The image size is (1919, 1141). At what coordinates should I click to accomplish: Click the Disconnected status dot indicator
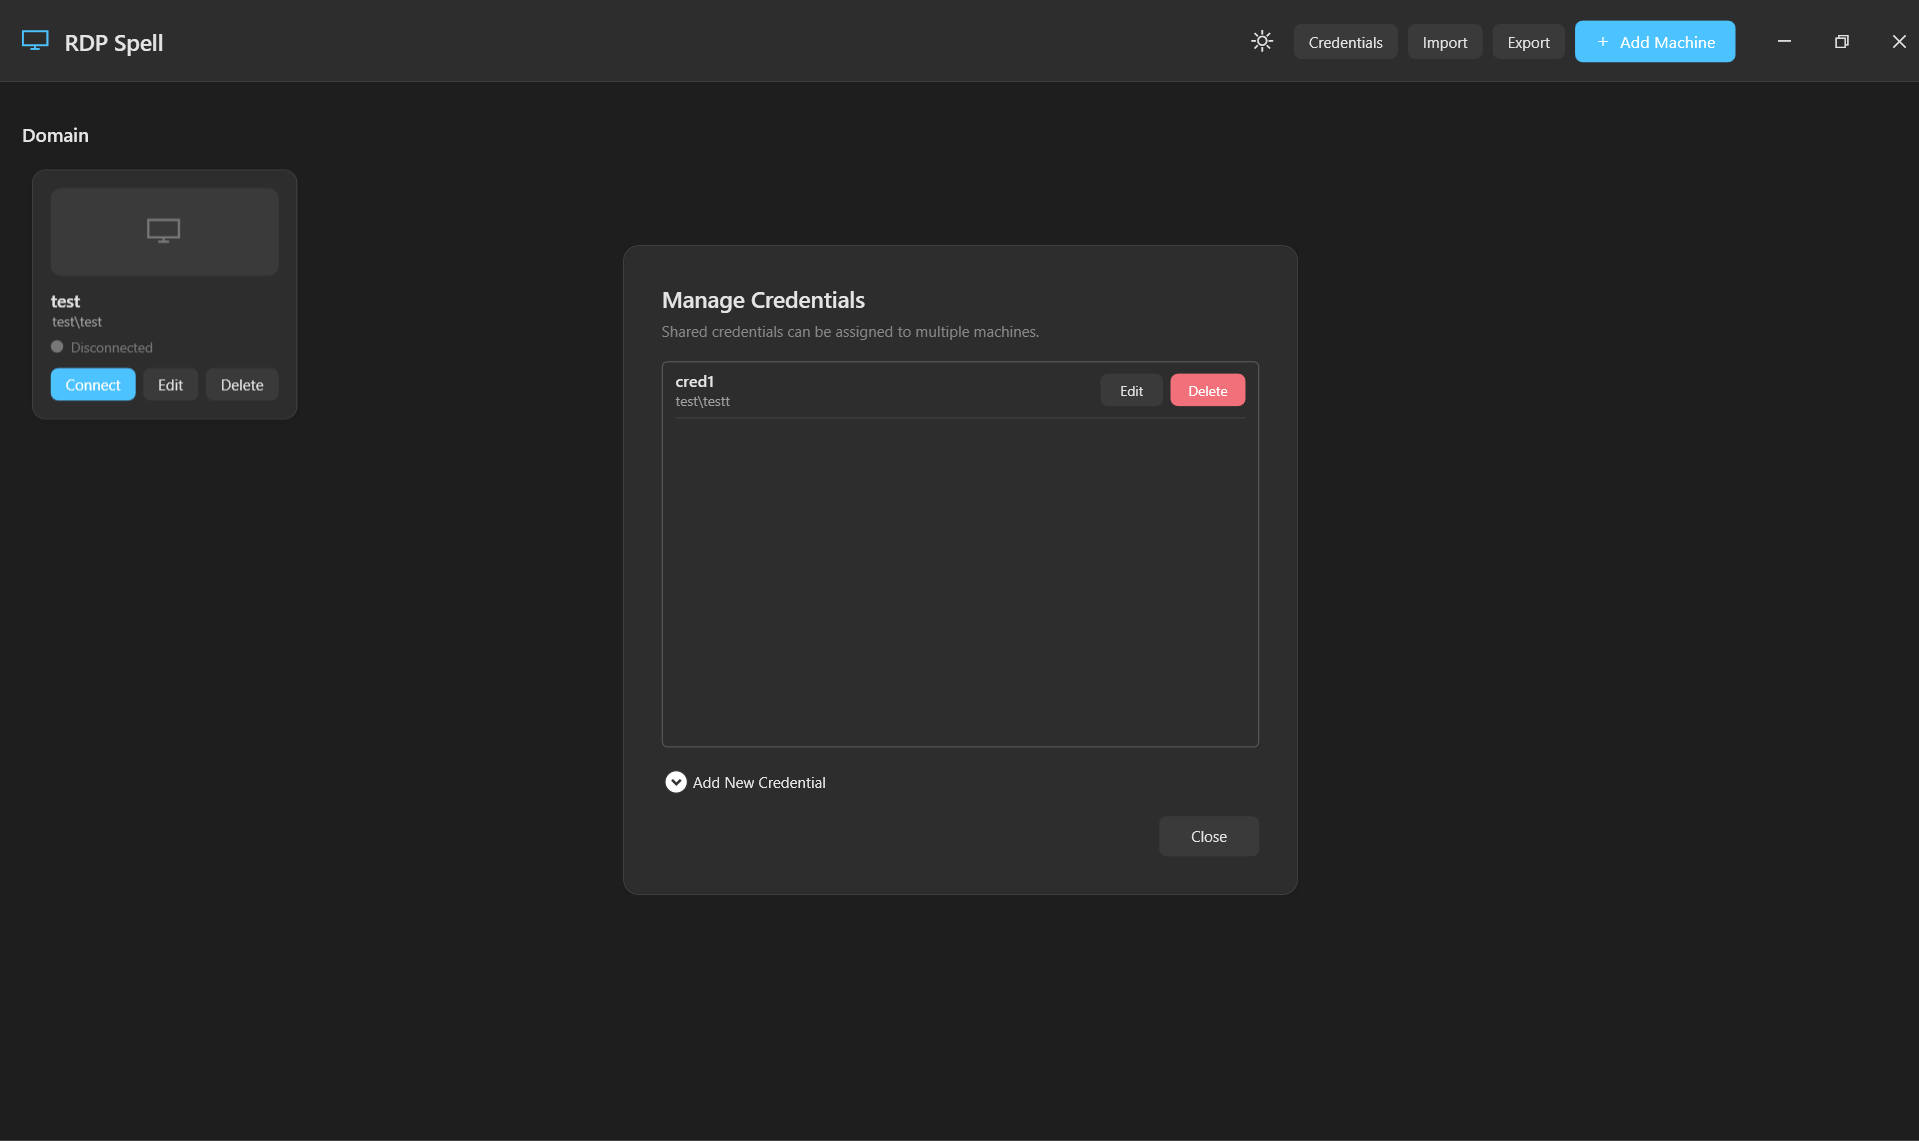coord(57,346)
